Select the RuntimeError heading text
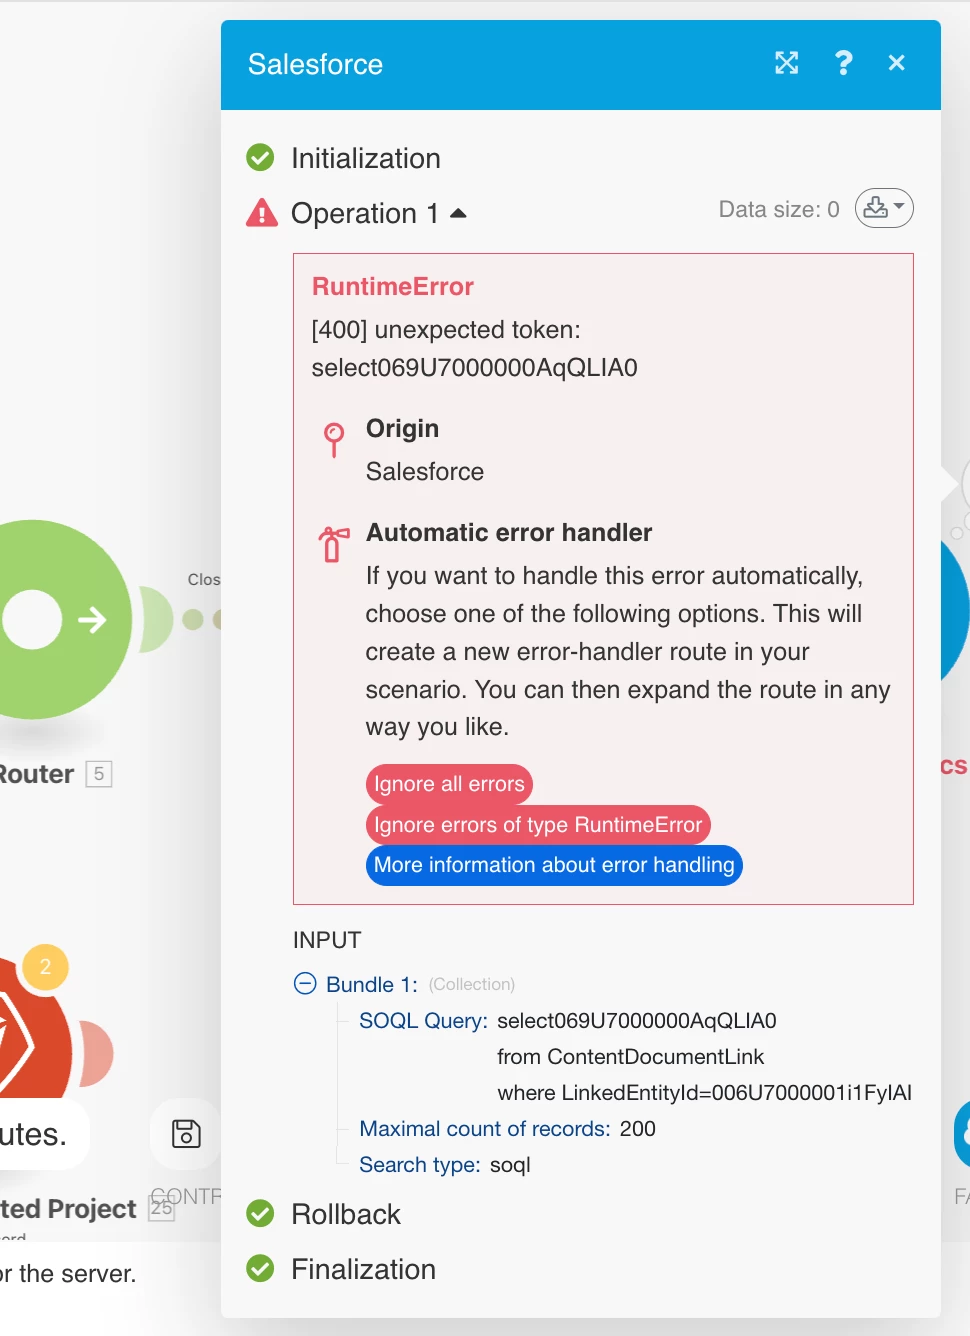The height and width of the screenshot is (1336, 970). point(393,286)
